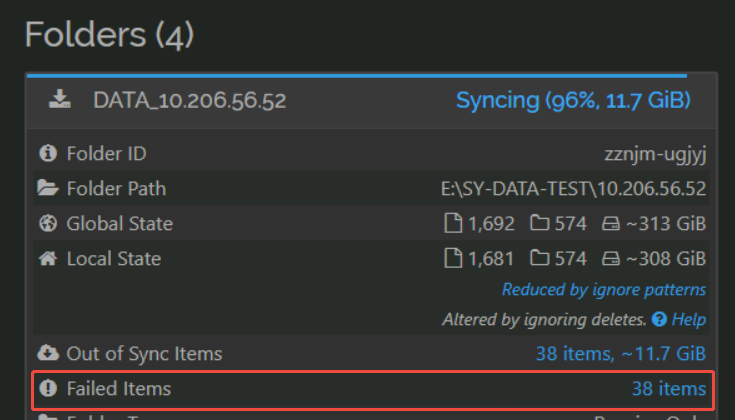Click the Syncing (96%, 11.7 GiB) status text

pos(573,100)
